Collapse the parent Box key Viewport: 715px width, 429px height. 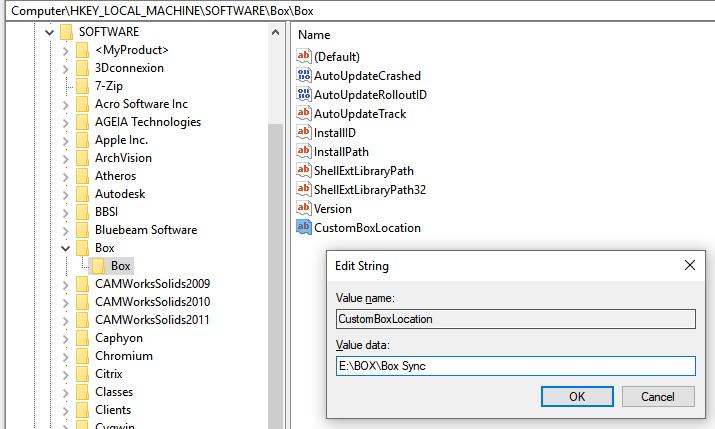(x=66, y=248)
